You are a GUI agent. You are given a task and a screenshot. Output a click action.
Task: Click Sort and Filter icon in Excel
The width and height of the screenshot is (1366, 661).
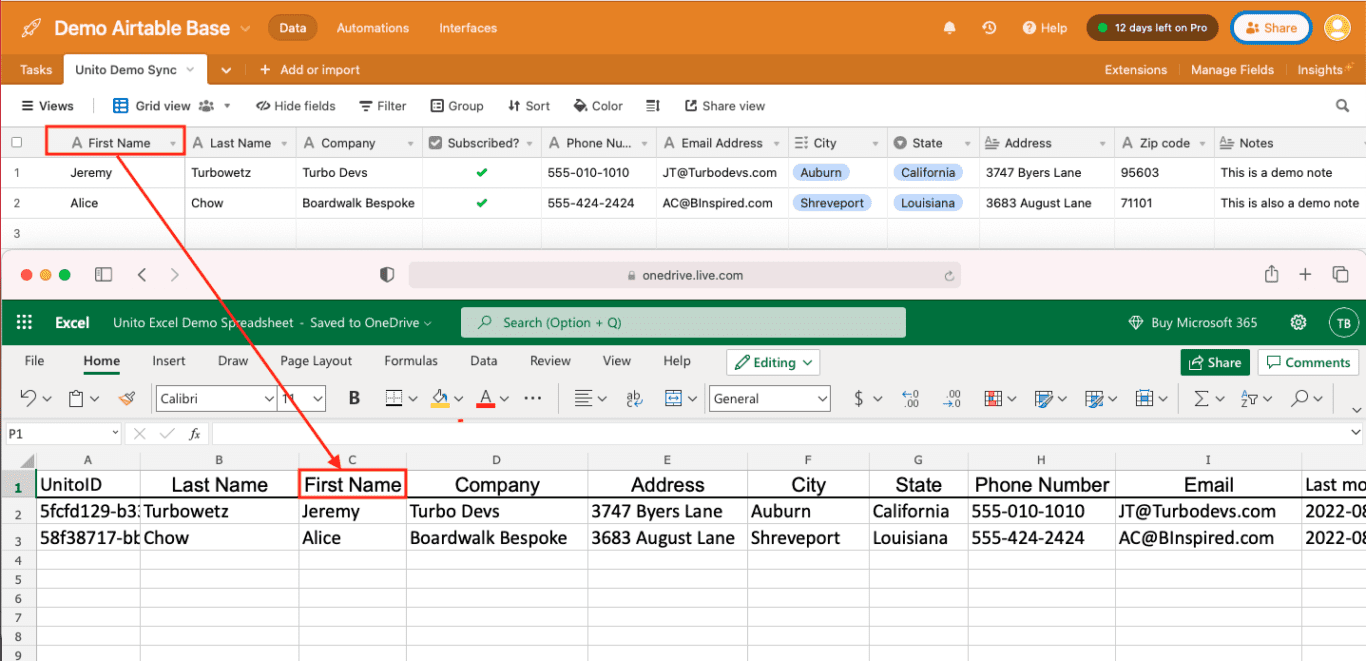tap(1249, 398)
